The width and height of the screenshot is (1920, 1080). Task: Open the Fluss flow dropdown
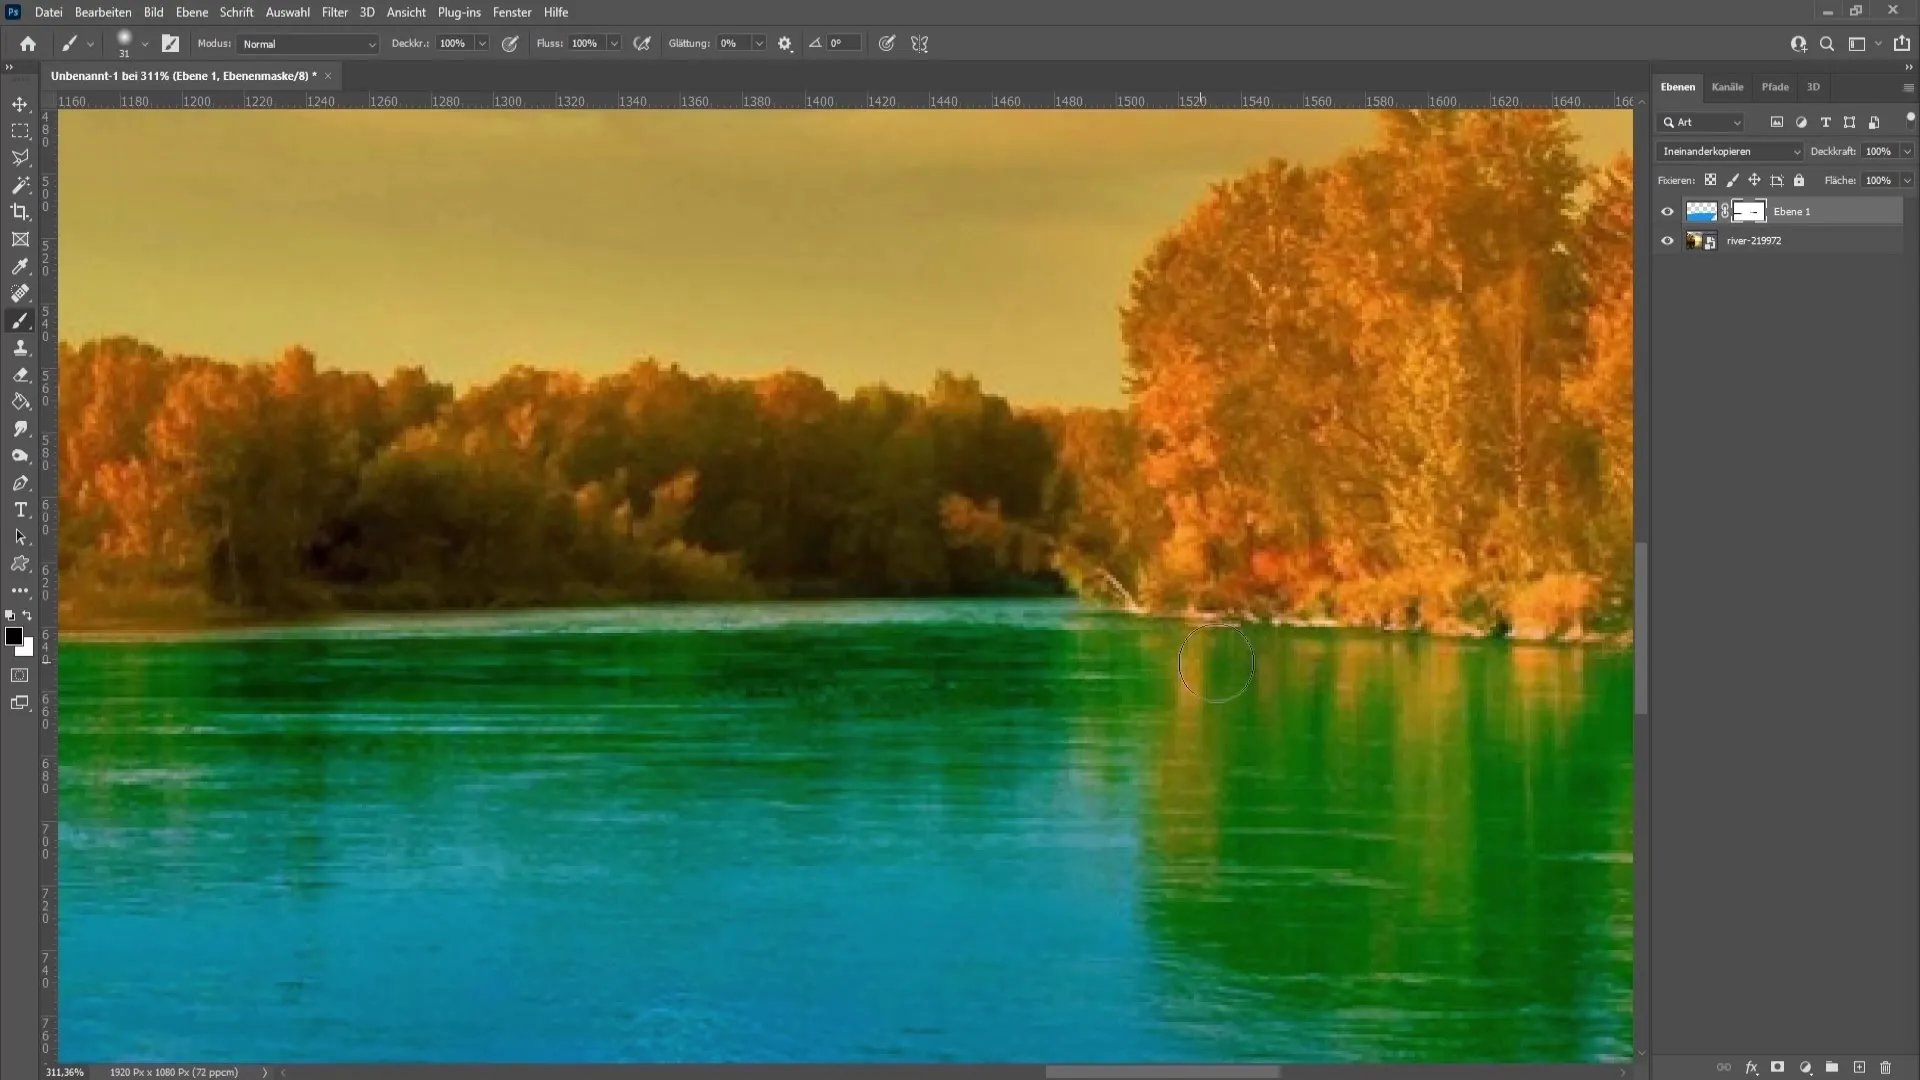614,43
